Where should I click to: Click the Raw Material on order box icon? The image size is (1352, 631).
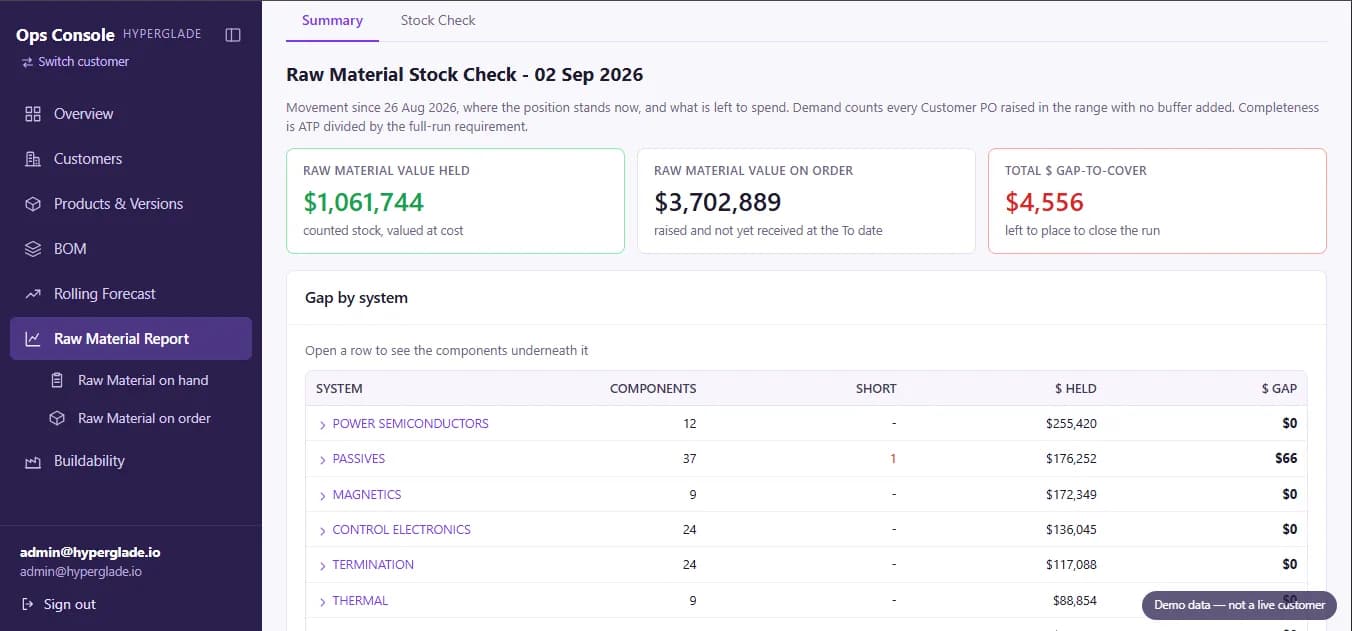click(57, 418)
